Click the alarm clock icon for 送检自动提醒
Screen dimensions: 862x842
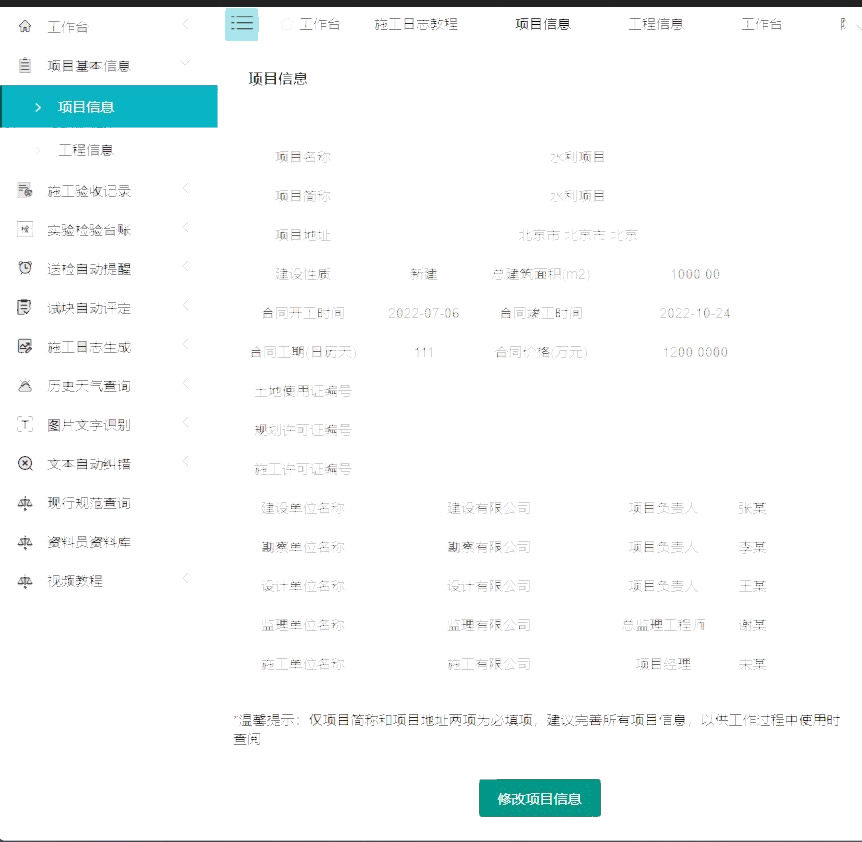click(25, 268)
